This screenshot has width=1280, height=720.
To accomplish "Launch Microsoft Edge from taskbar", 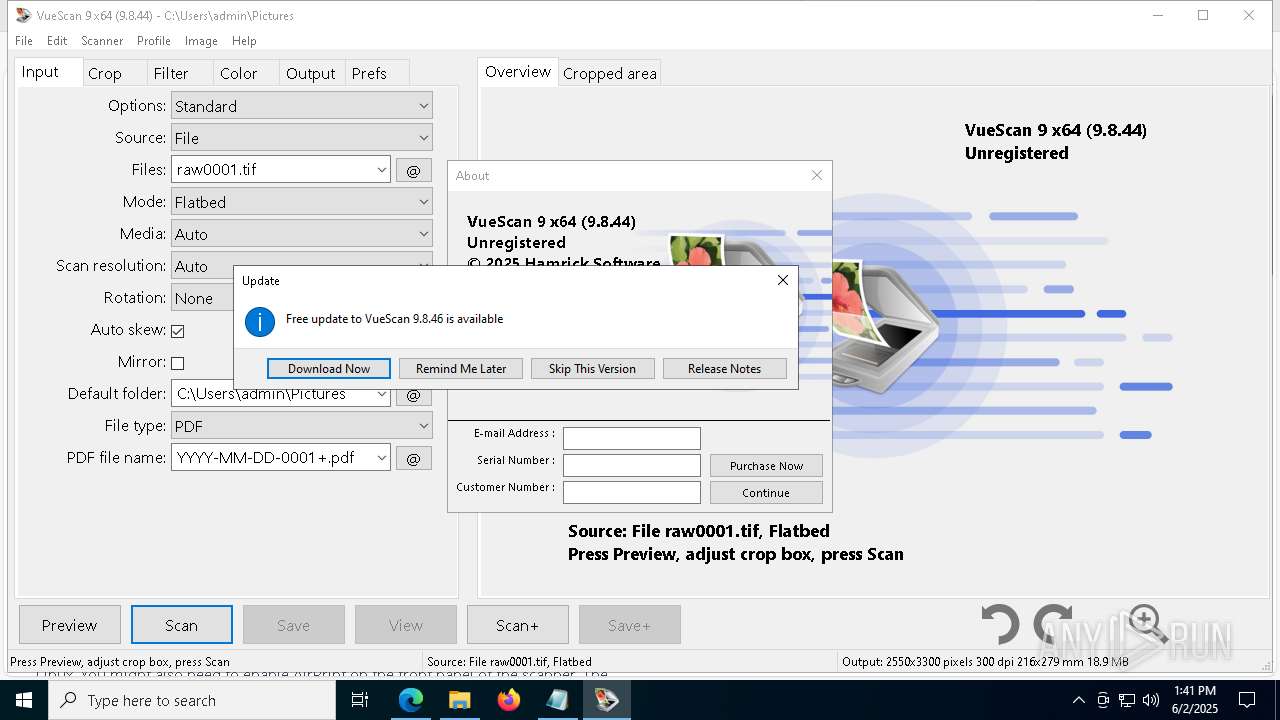I will (411, 700).
